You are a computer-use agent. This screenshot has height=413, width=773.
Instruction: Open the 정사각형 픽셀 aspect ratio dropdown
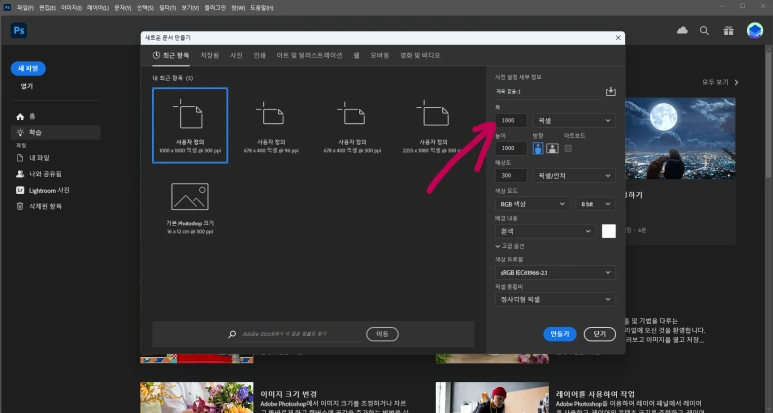tap(555, 300)
